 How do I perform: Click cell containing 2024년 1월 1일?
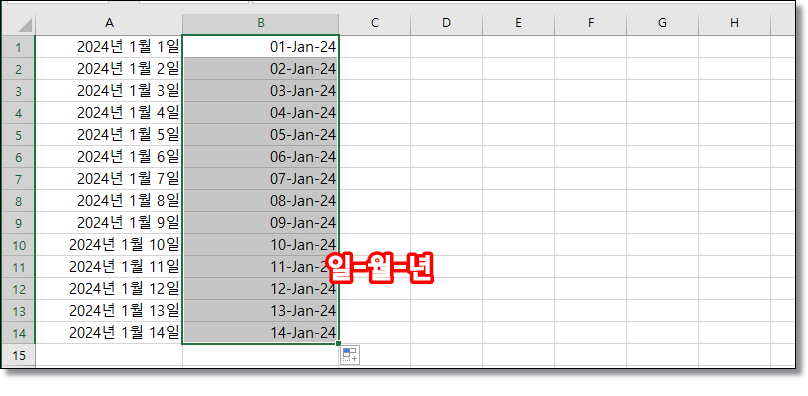[109, 47]
